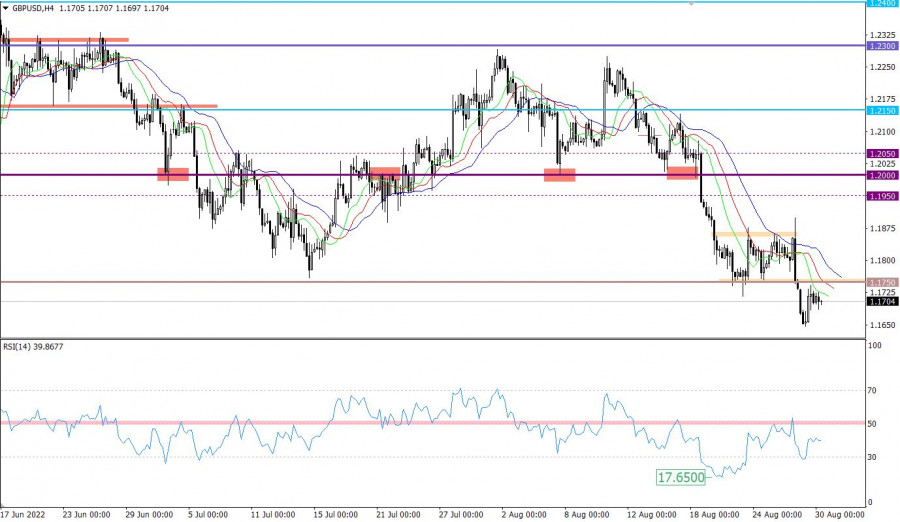Click the 1.2050 dashed level label
Image resolution: width=900 pixels, height=522 pixels.
pyautogui.click(x=881, y=154)
